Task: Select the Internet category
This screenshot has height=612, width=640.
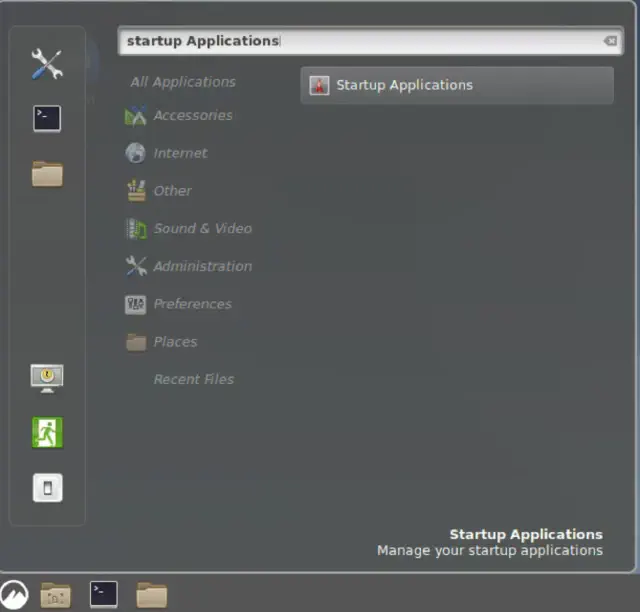Action: (x=180, y=153)
